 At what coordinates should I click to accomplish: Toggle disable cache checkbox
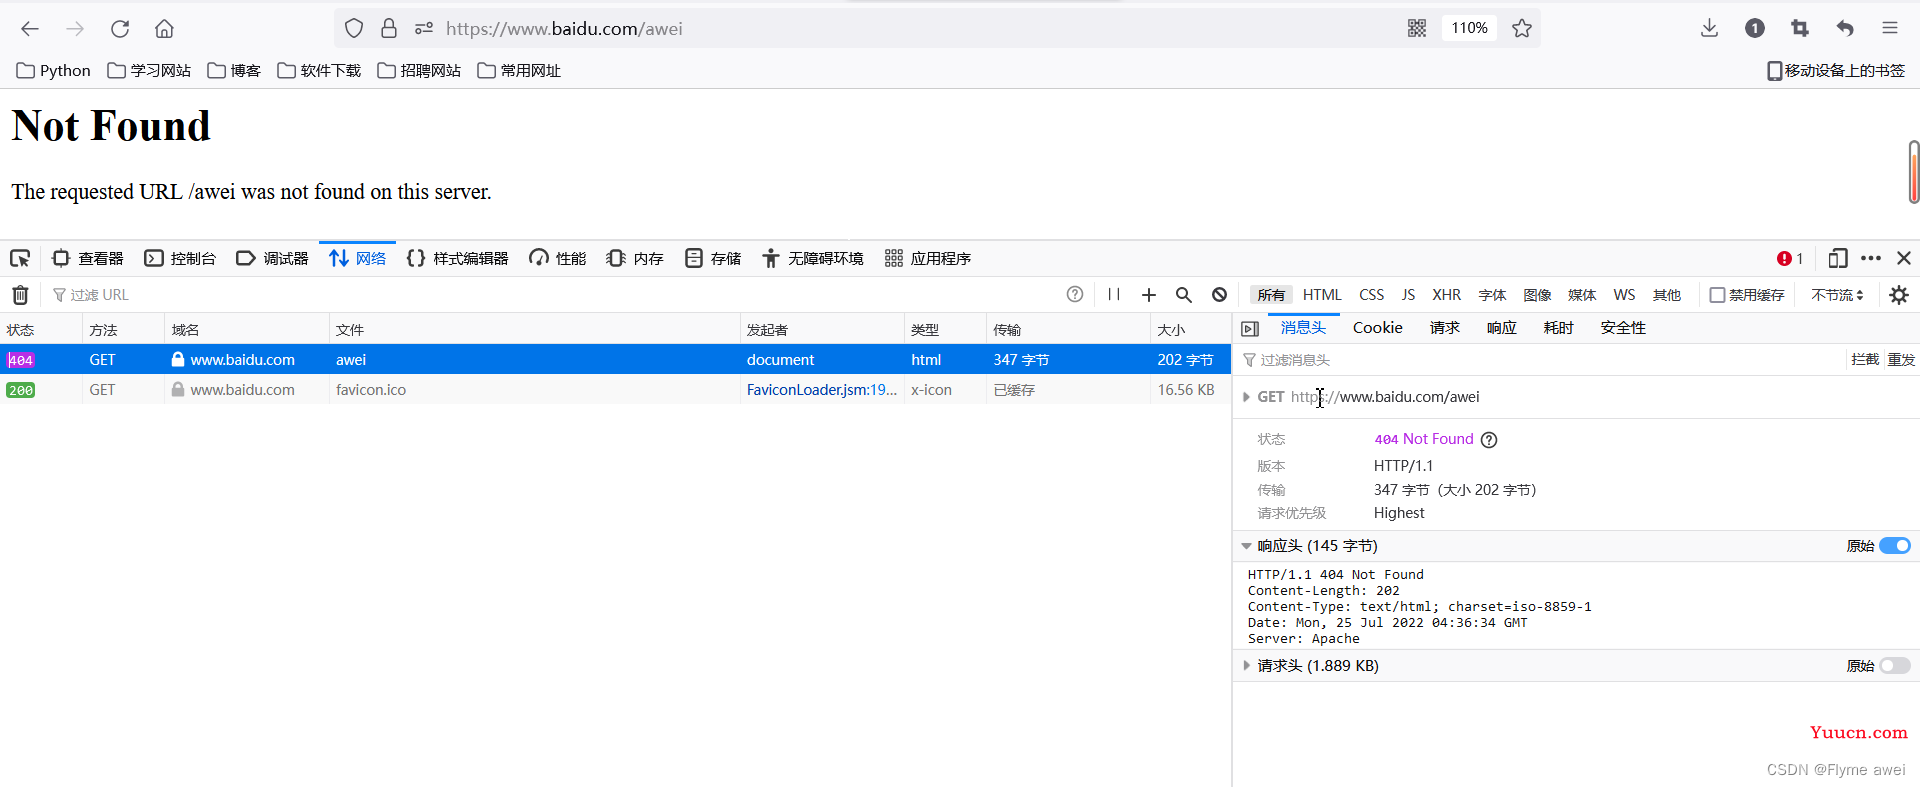1717,295
